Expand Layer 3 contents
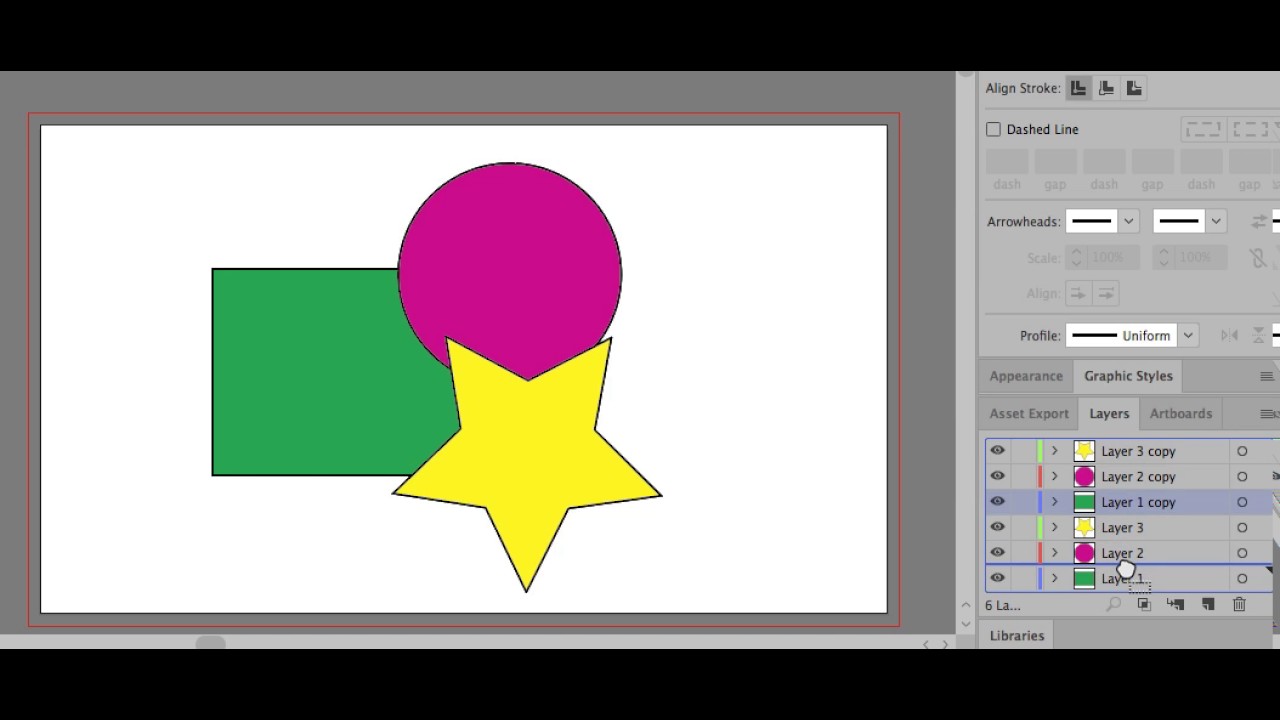This screenshot has width=1280, height=720. [1054, 528]
